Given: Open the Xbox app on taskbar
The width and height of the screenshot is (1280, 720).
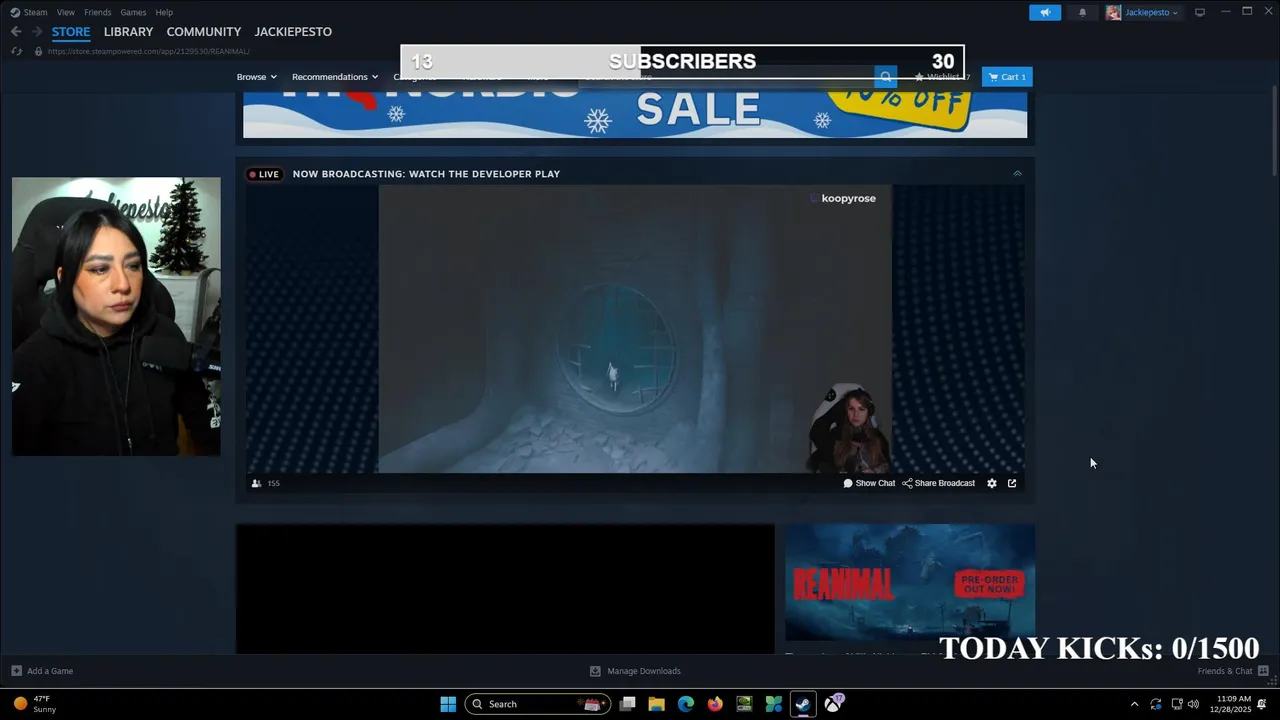Looking at the screenshot, I should [833, 704].
